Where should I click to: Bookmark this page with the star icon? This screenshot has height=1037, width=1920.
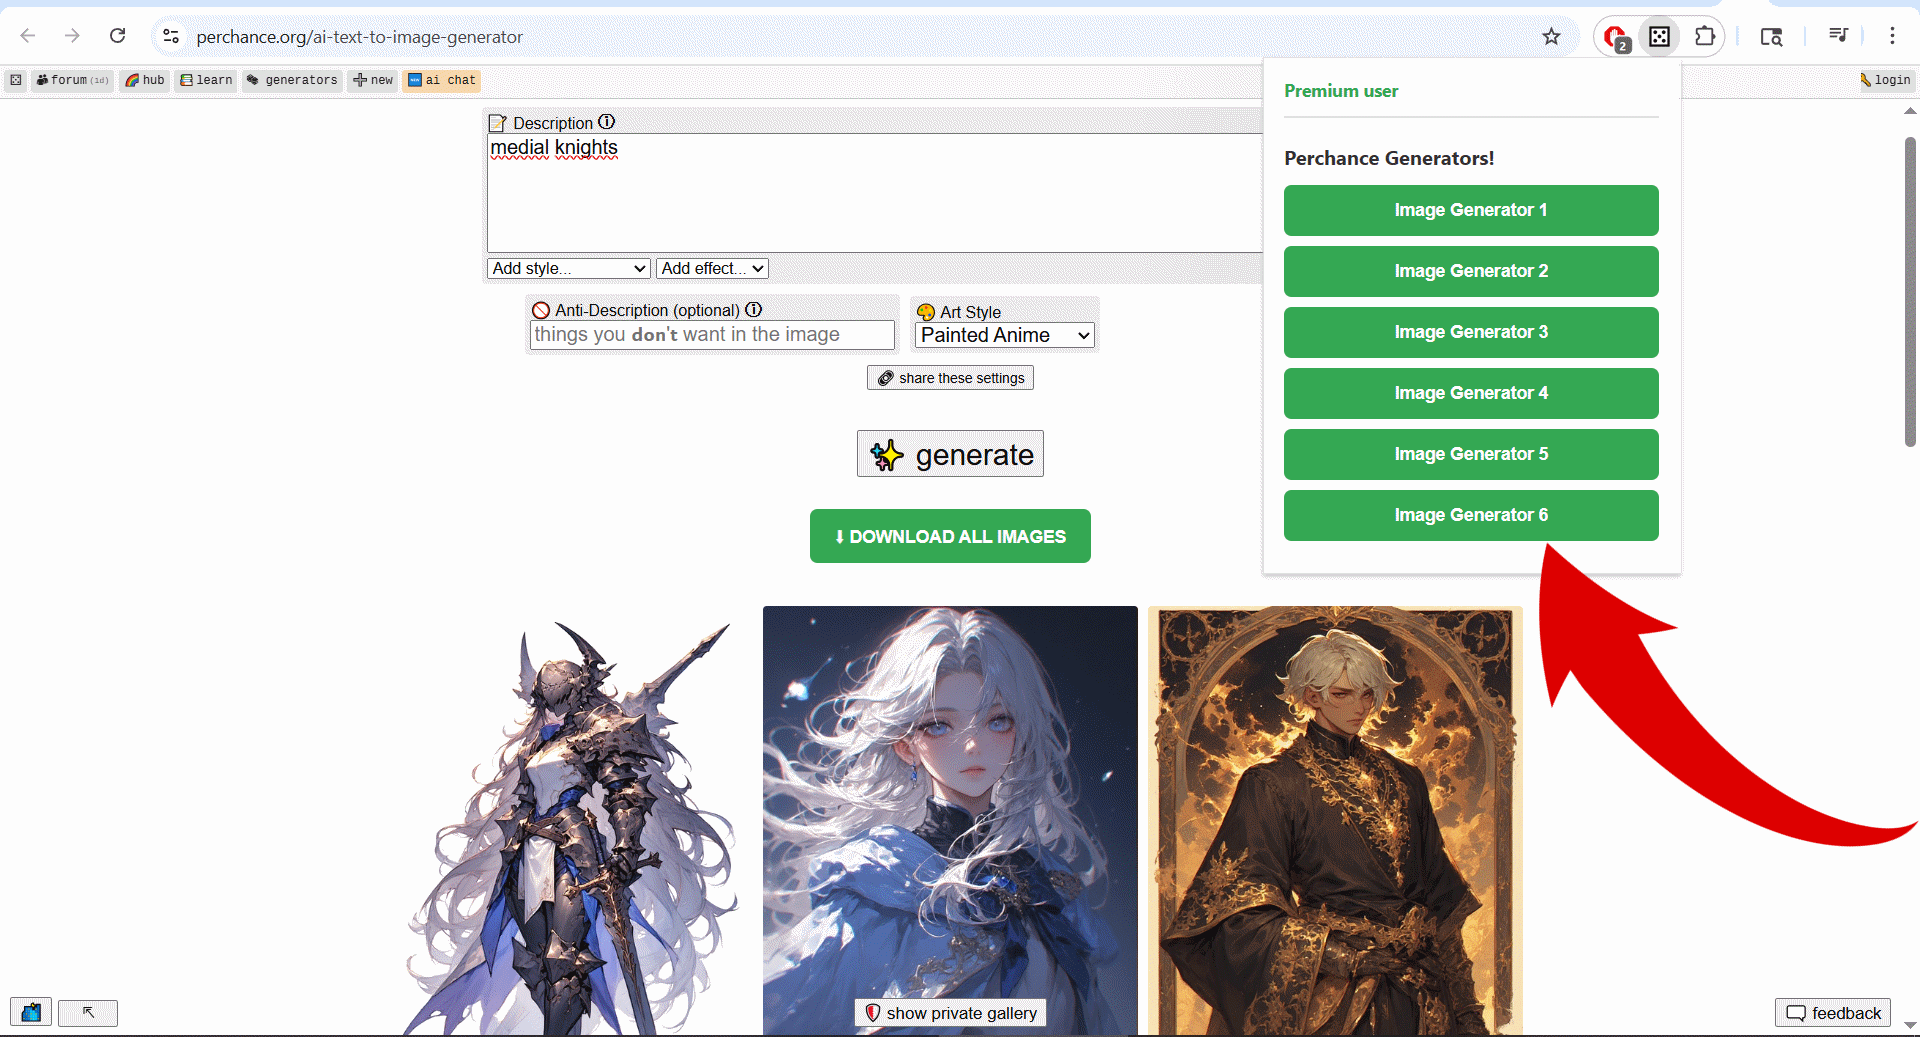click(1551, 37)
